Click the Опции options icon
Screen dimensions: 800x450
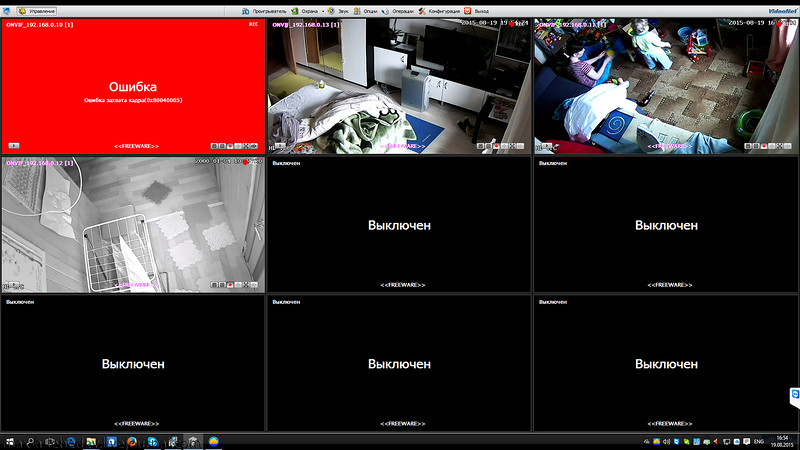tap(357, 11)
